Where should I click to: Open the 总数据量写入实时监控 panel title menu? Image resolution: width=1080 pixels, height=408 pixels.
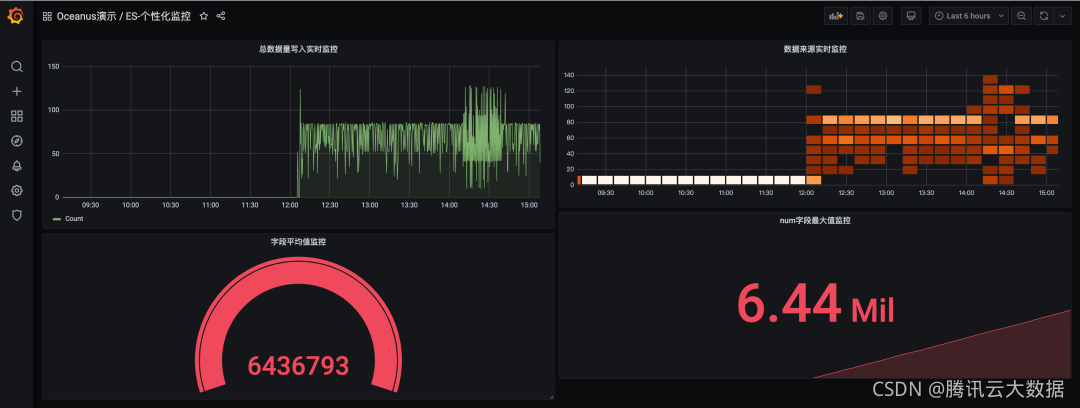298,49
